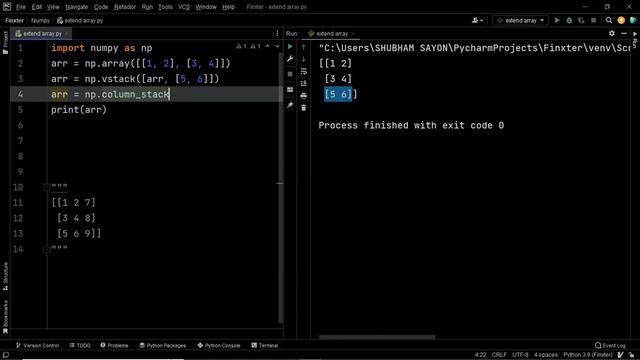Toggle the Structure side panel

(5, 276)
